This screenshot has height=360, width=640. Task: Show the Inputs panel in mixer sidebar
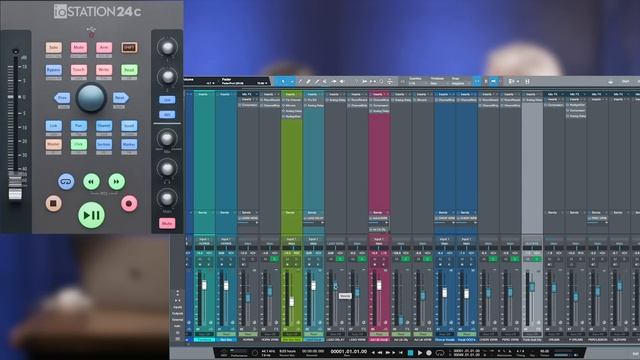(178, 307)
